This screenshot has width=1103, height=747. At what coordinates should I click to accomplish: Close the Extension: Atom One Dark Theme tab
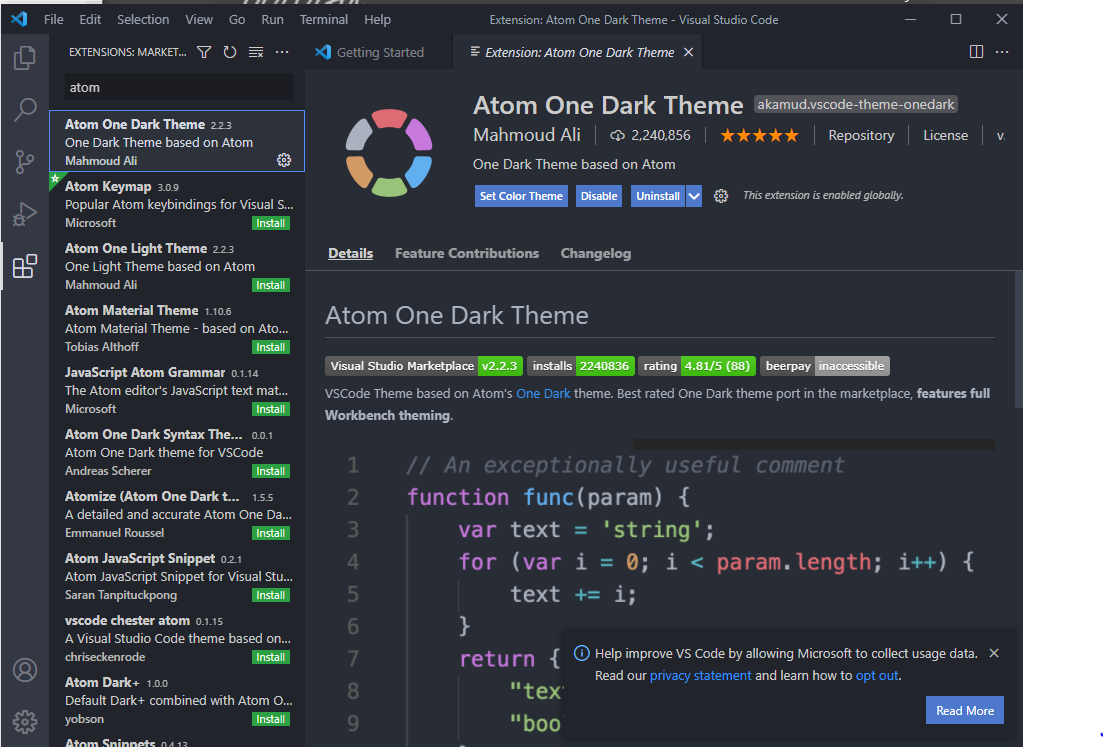[689, 52]
